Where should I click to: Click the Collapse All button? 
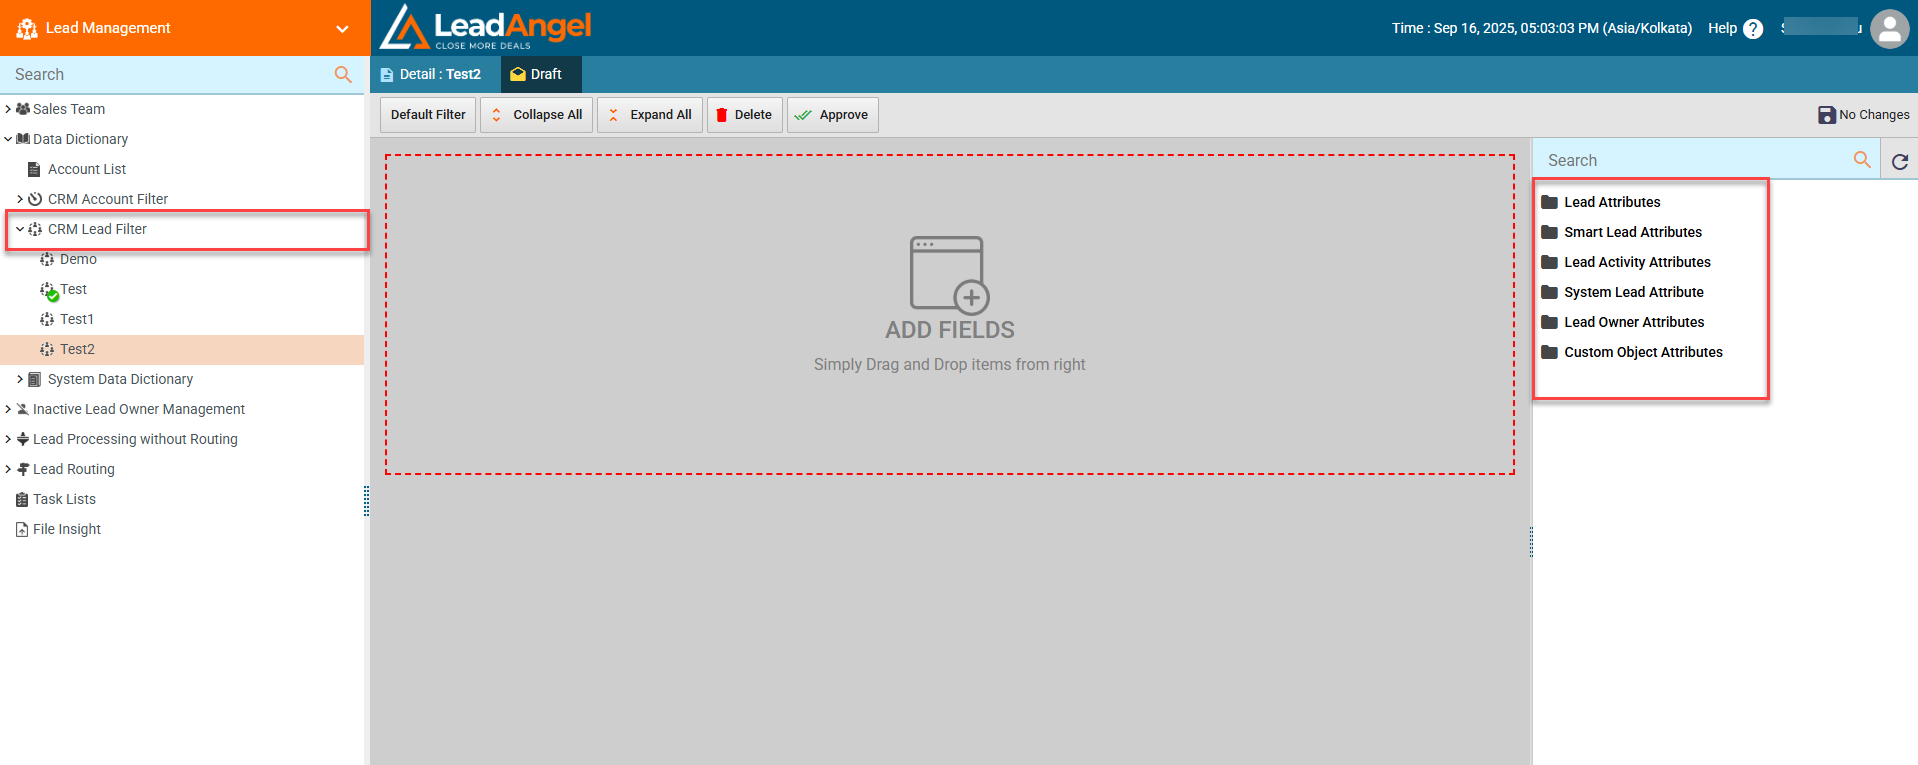pyautogui.click(x=537, y=115)
